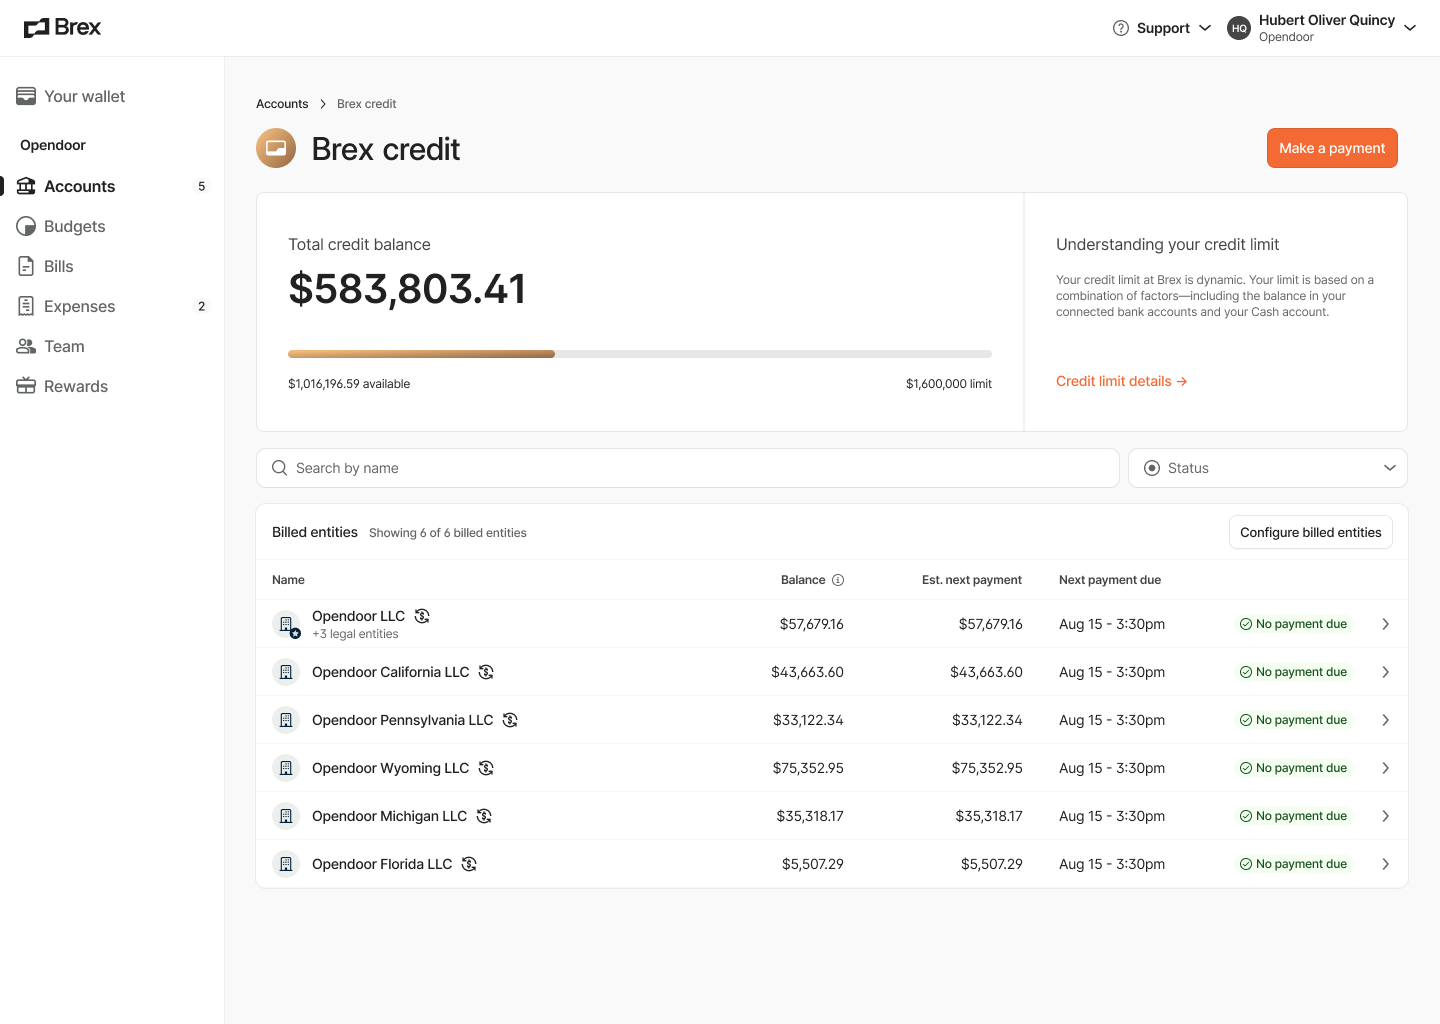This screenshot has width=1440, height=1024.
Task: Click the autopay icon beside Opendoor Florida LLC
Action: [x=469, y=864]
